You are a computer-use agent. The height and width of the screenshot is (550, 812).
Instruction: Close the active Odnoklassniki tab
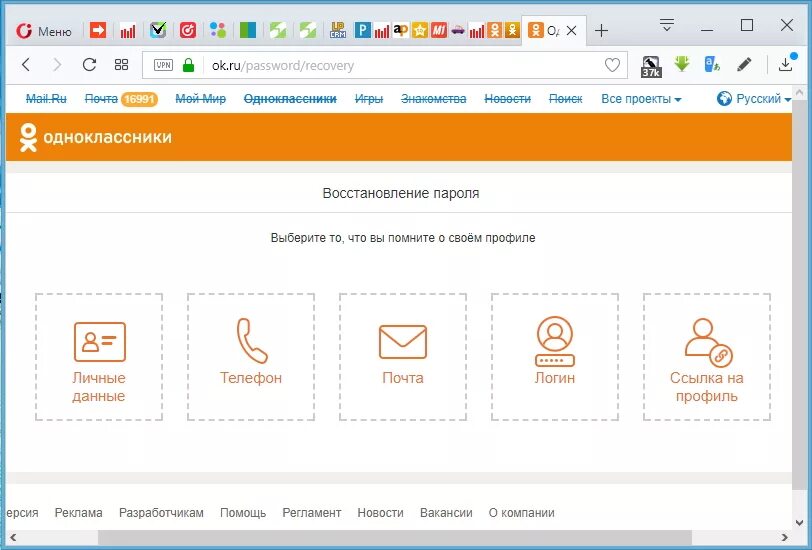pyautogui.click(x=572, y=31)
